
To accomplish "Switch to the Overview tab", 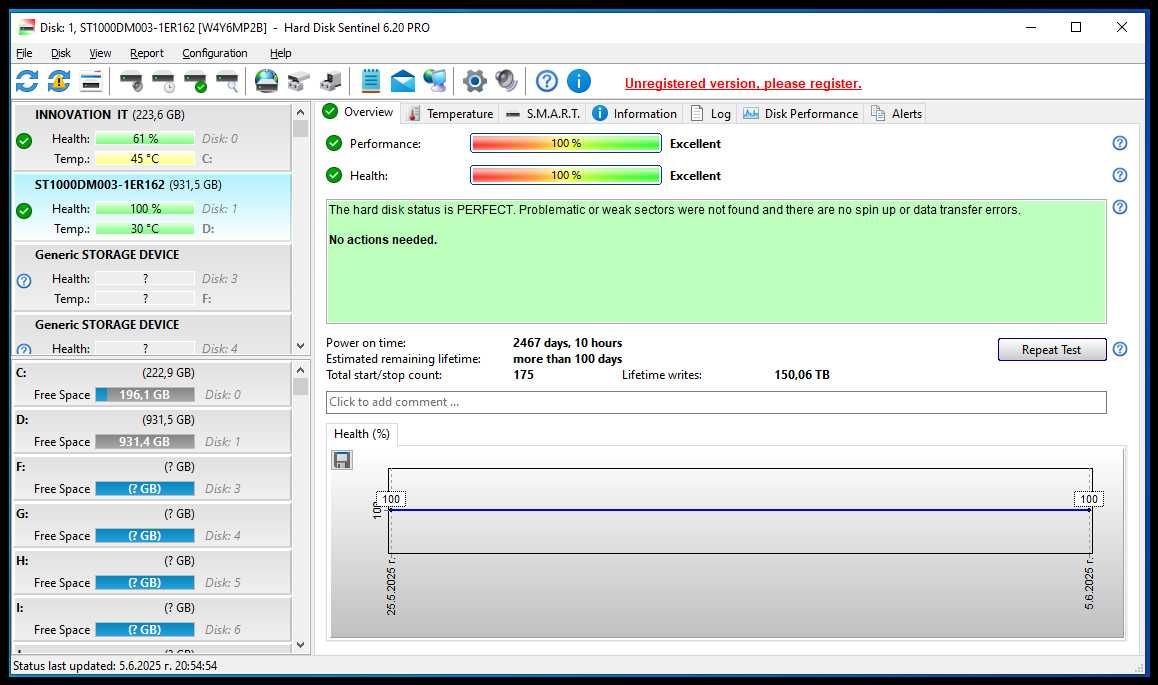I will (x=359, y=112).
